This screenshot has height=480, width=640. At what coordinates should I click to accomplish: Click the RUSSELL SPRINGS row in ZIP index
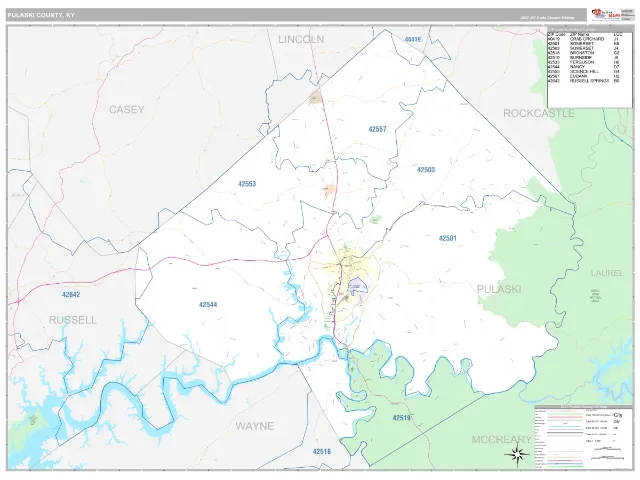click(585, 81)
